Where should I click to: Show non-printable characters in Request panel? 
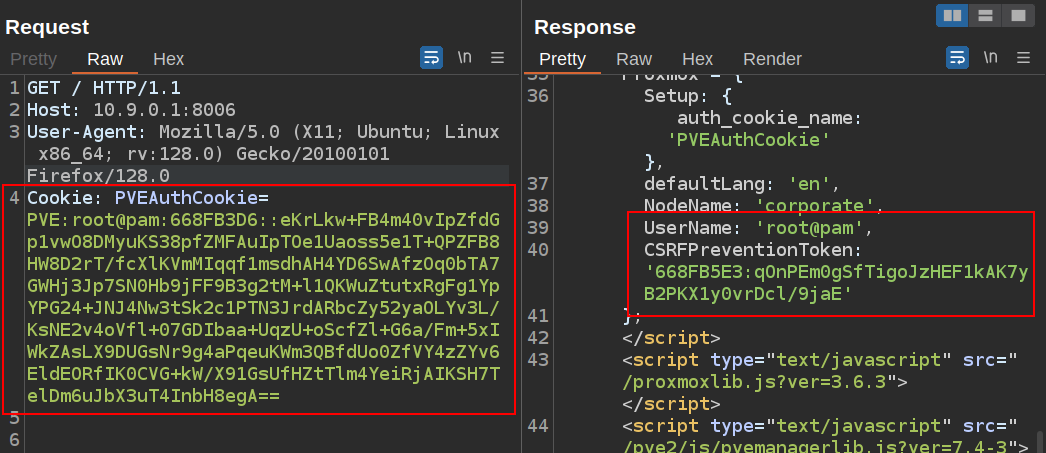click(464, 58)
